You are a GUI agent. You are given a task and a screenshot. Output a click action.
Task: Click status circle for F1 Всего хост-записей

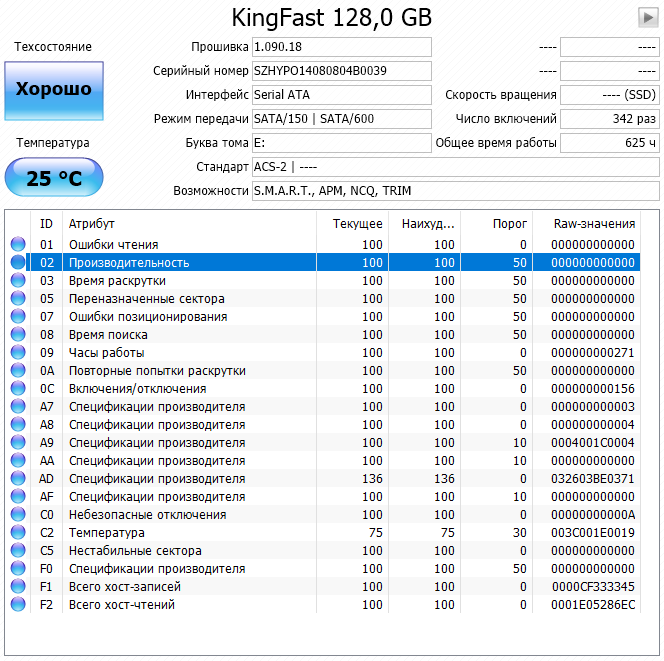[x=18, y=586]
